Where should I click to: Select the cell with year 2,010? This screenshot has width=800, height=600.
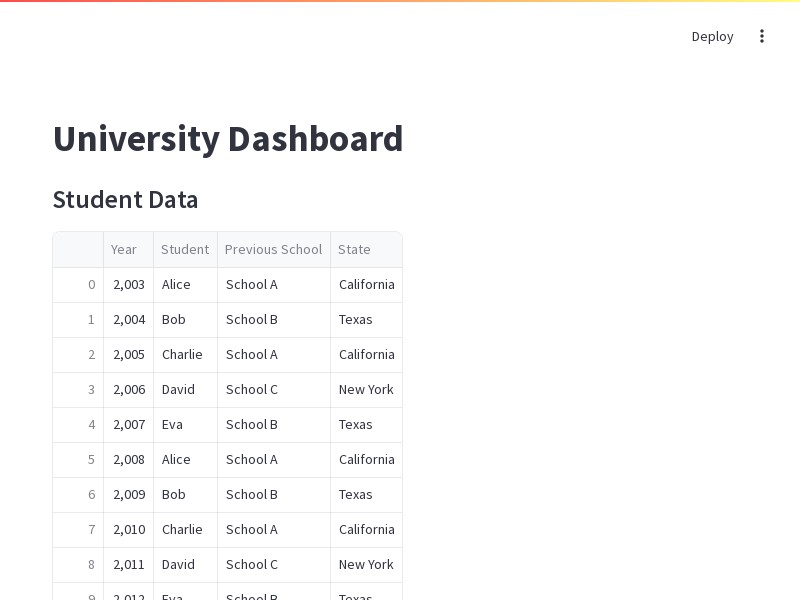129,530
